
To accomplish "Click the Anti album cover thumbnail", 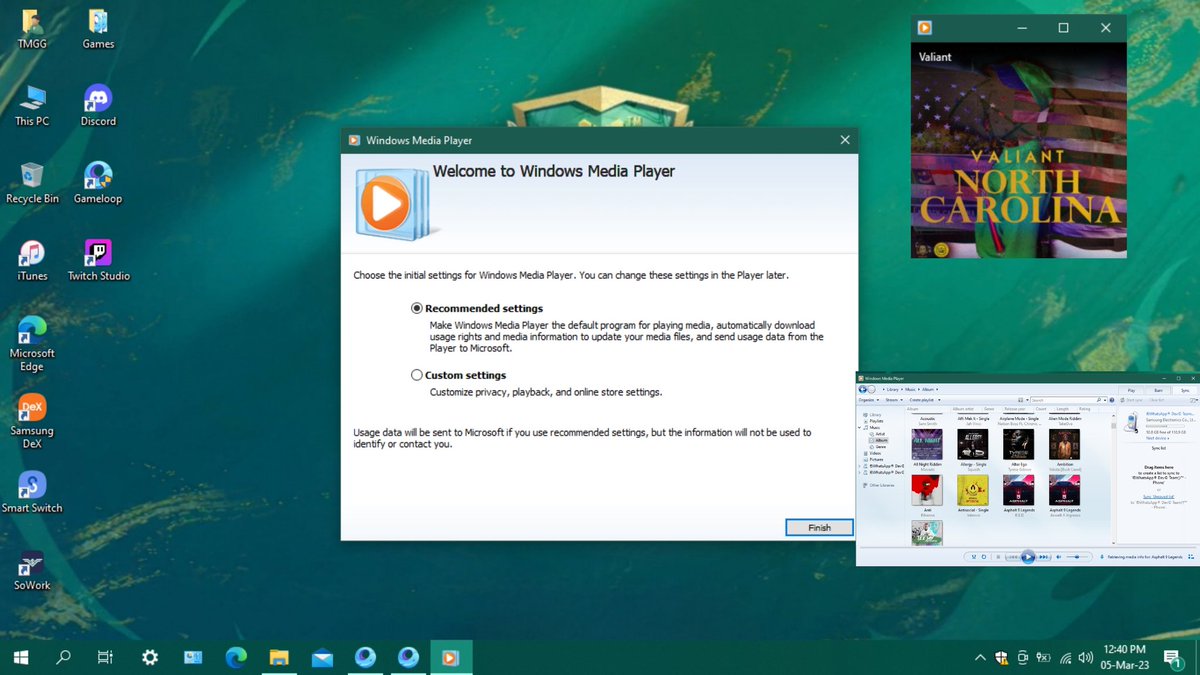I will [927, 490].
